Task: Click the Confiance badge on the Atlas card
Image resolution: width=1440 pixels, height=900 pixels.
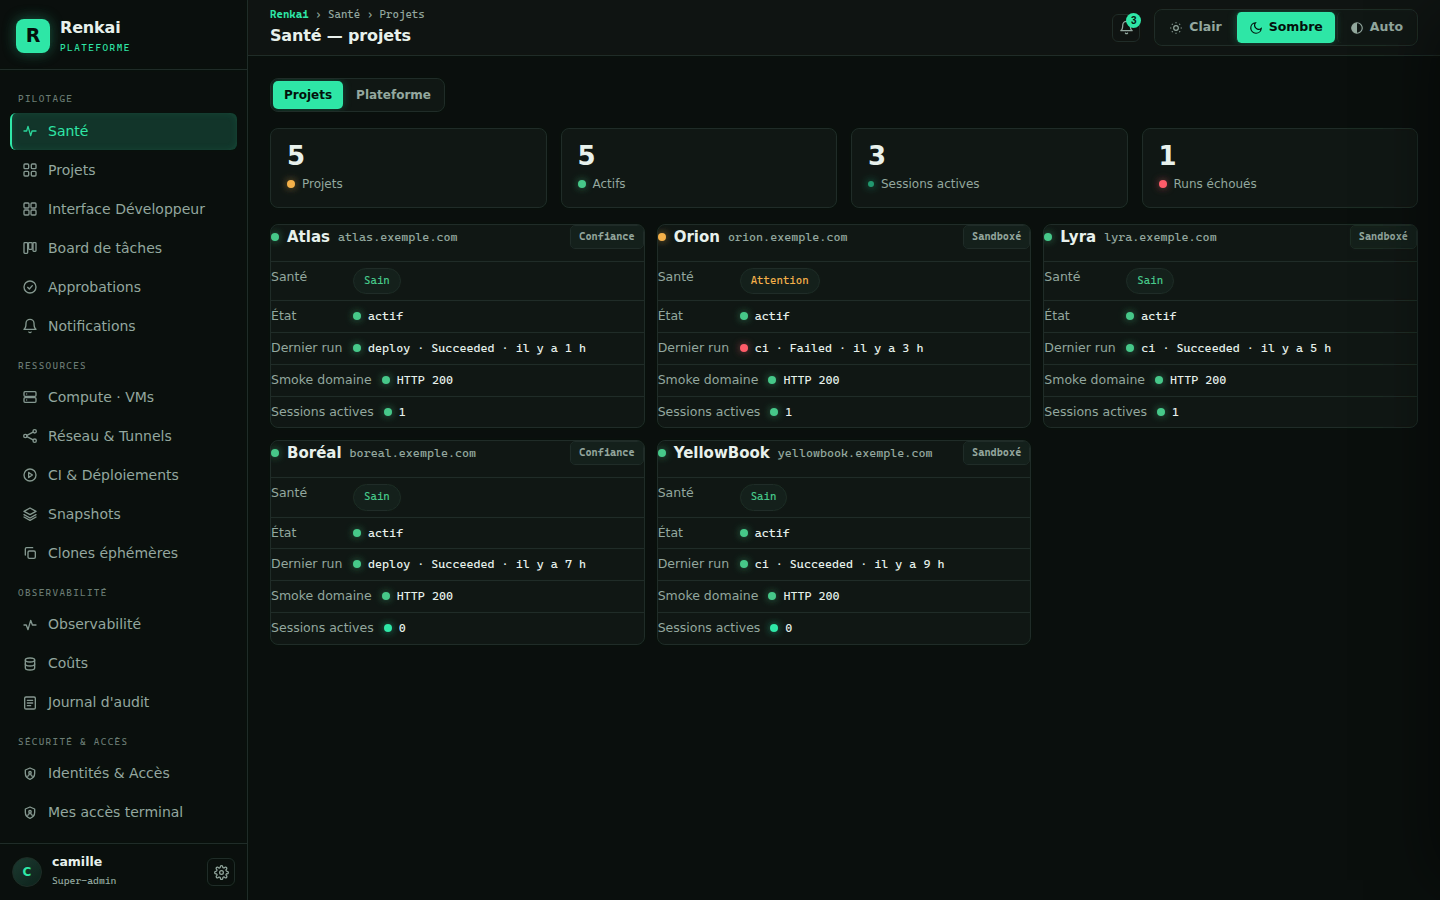Action: click(x=607, y=237)
